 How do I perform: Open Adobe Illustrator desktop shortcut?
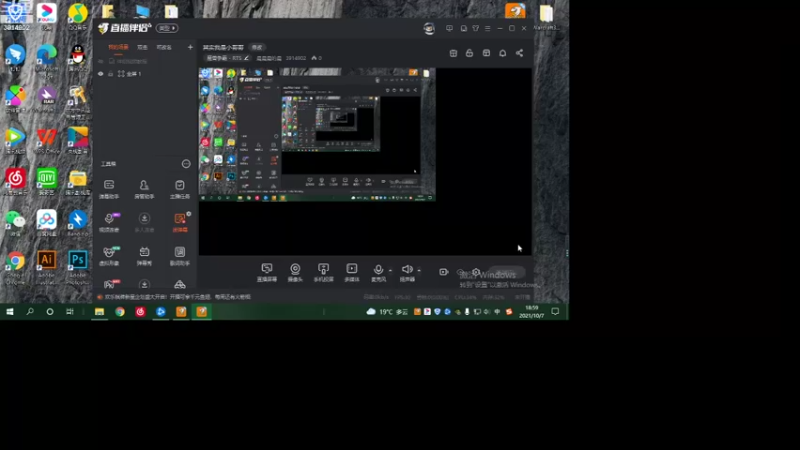(x=46, y=266)
